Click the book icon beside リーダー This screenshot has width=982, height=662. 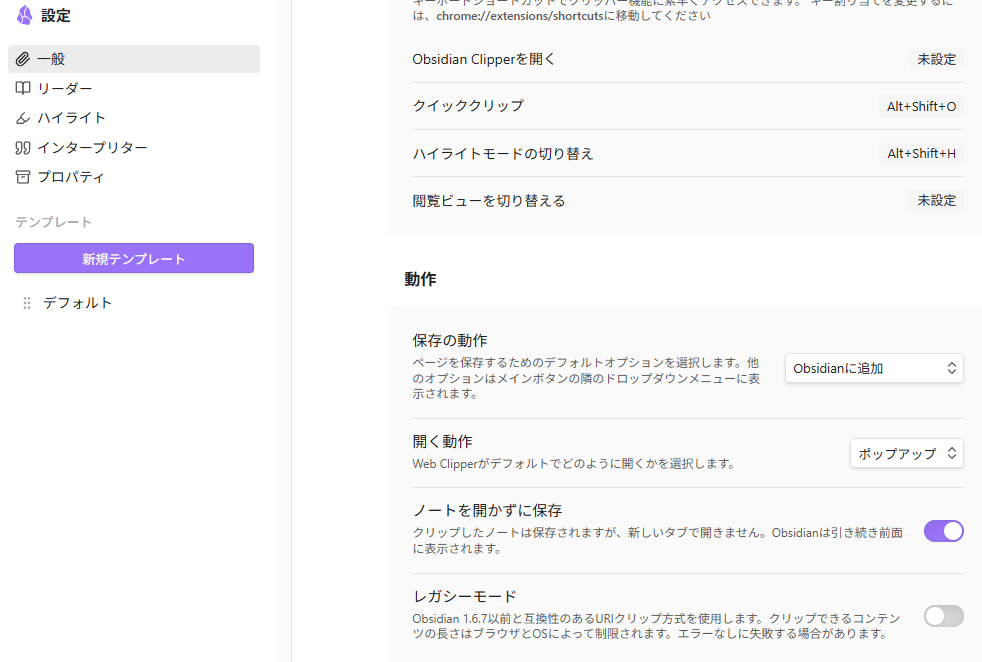(23, 88)
